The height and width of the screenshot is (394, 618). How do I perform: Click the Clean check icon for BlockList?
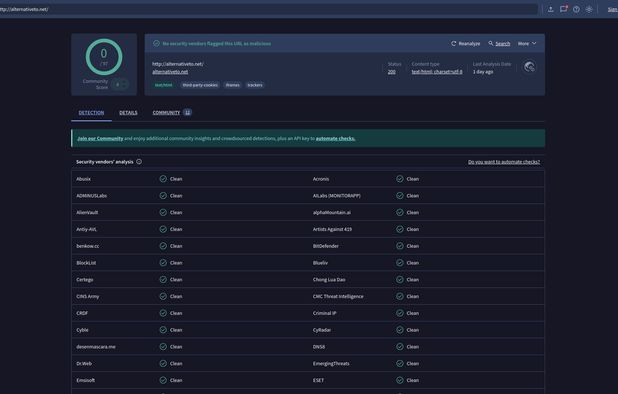click(163, 263)
